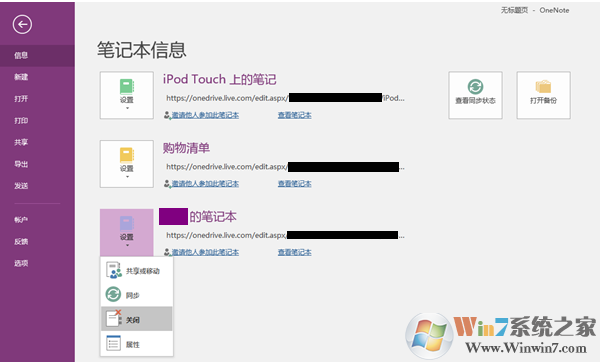
Task: Collapse the 设置 dropdown for 的笔记本
Action: coord(127,232)
